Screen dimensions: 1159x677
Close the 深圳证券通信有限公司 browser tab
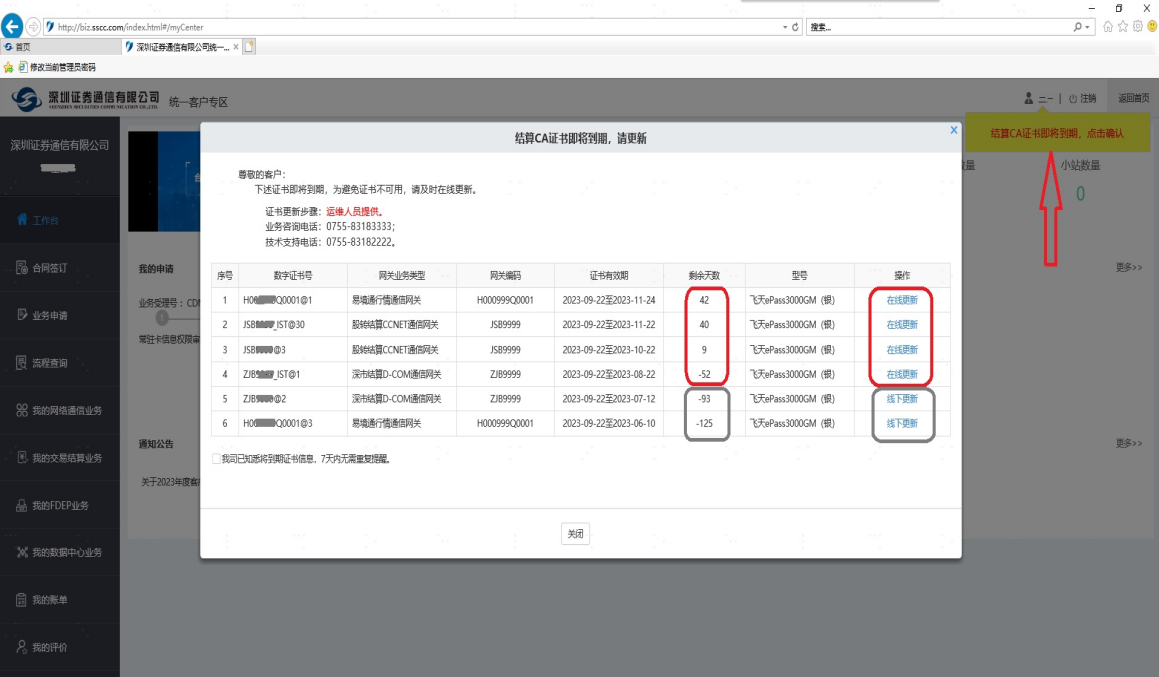(x=236, y=47)
